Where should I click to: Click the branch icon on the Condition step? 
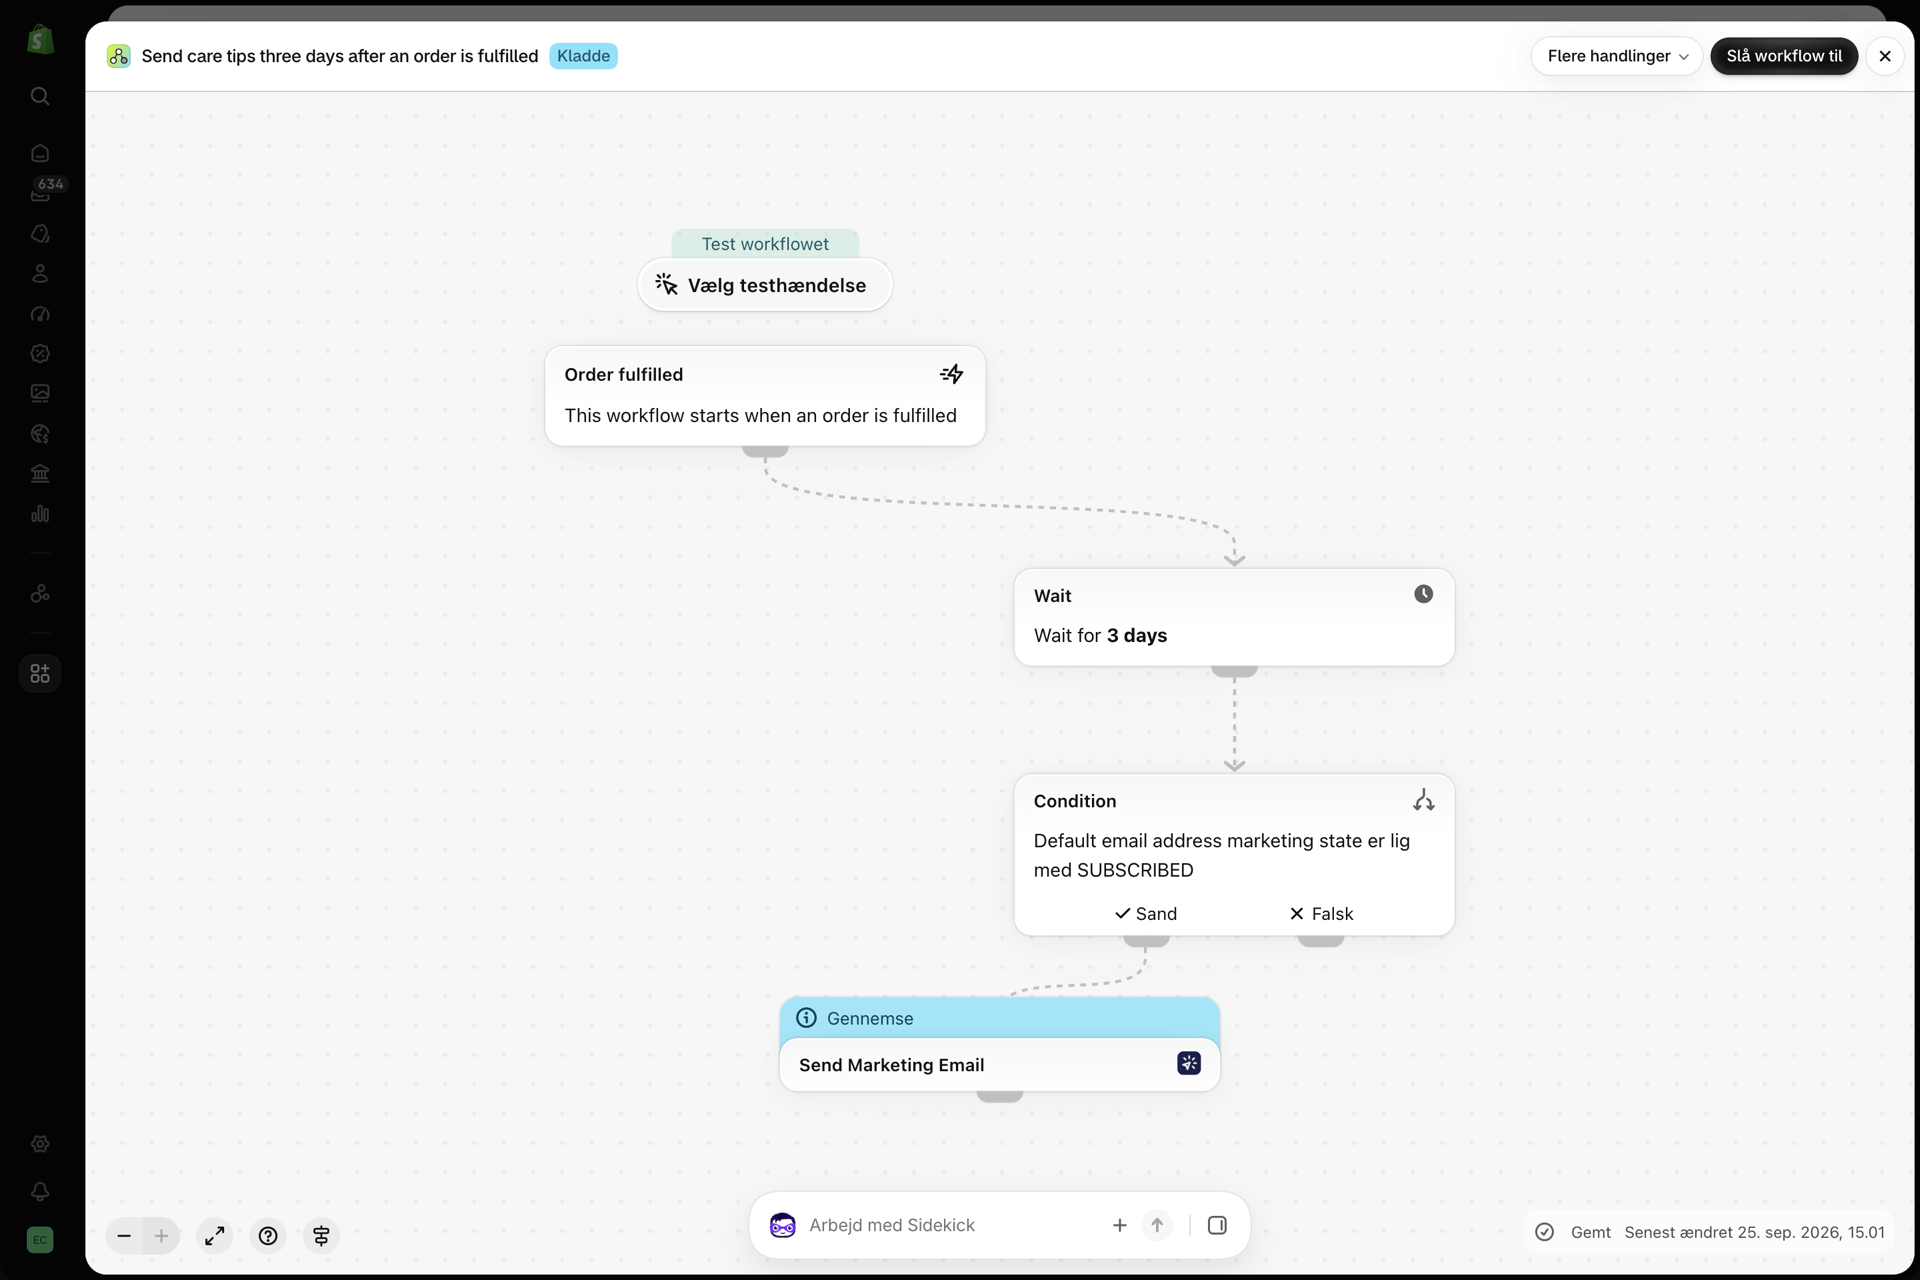tap(1423, 800)
